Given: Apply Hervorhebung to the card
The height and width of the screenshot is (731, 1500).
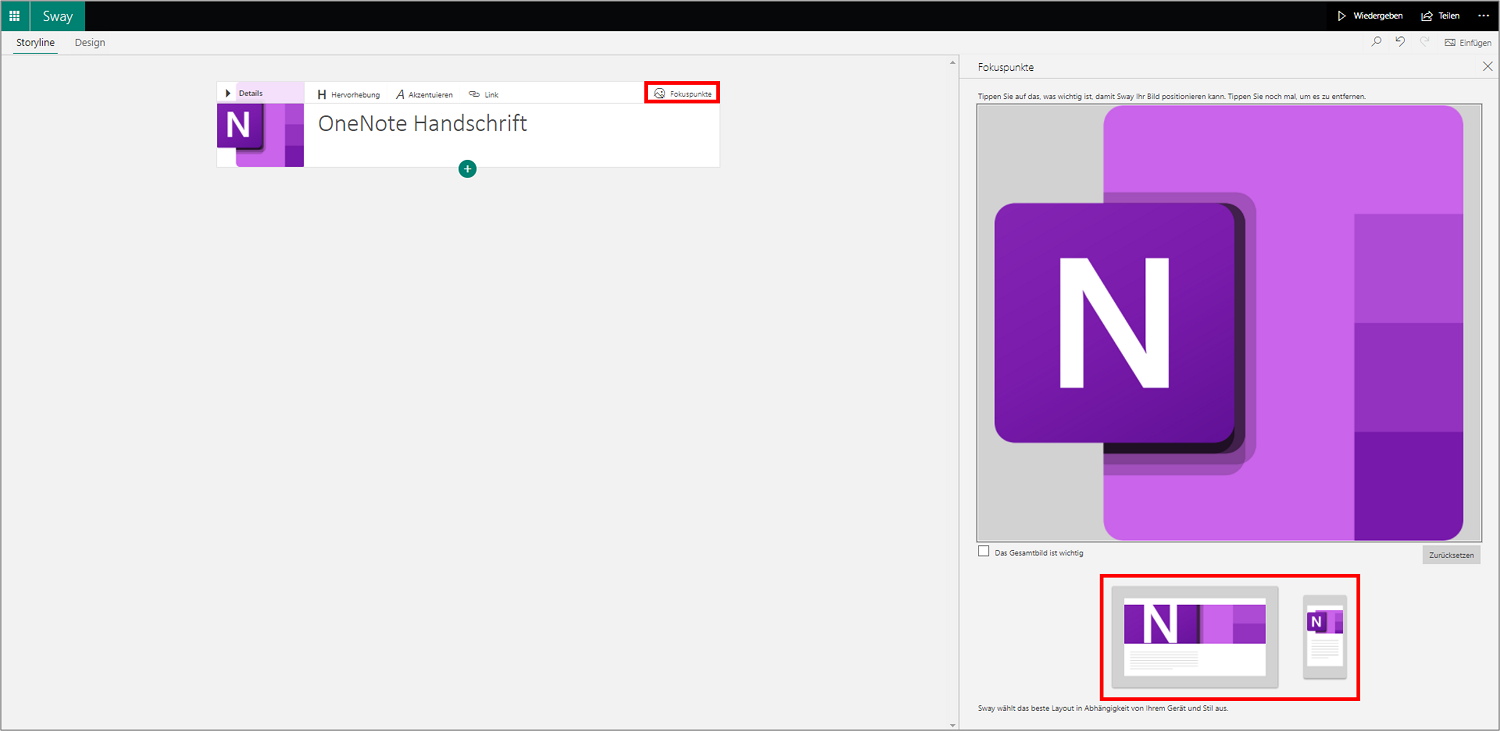Looking at the screenshot, I should click(x=348, y=94).
